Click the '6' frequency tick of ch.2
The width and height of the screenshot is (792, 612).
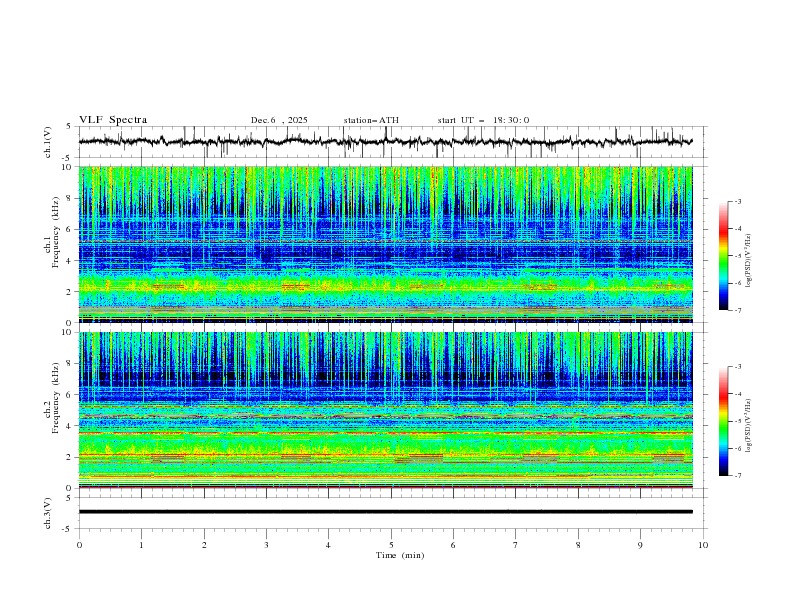(71, 394)
